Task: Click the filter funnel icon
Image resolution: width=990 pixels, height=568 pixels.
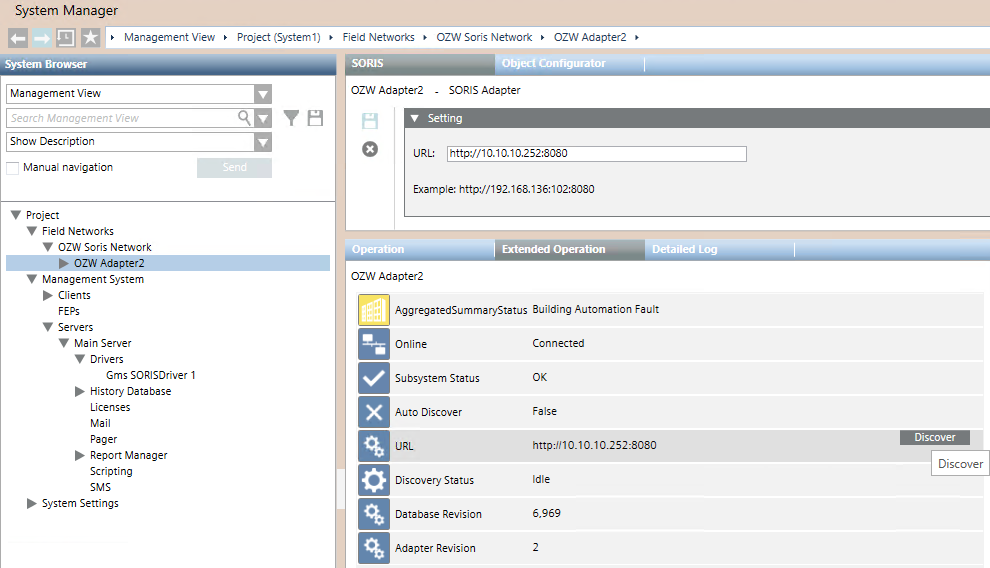Action: click(x=291, y=118)
